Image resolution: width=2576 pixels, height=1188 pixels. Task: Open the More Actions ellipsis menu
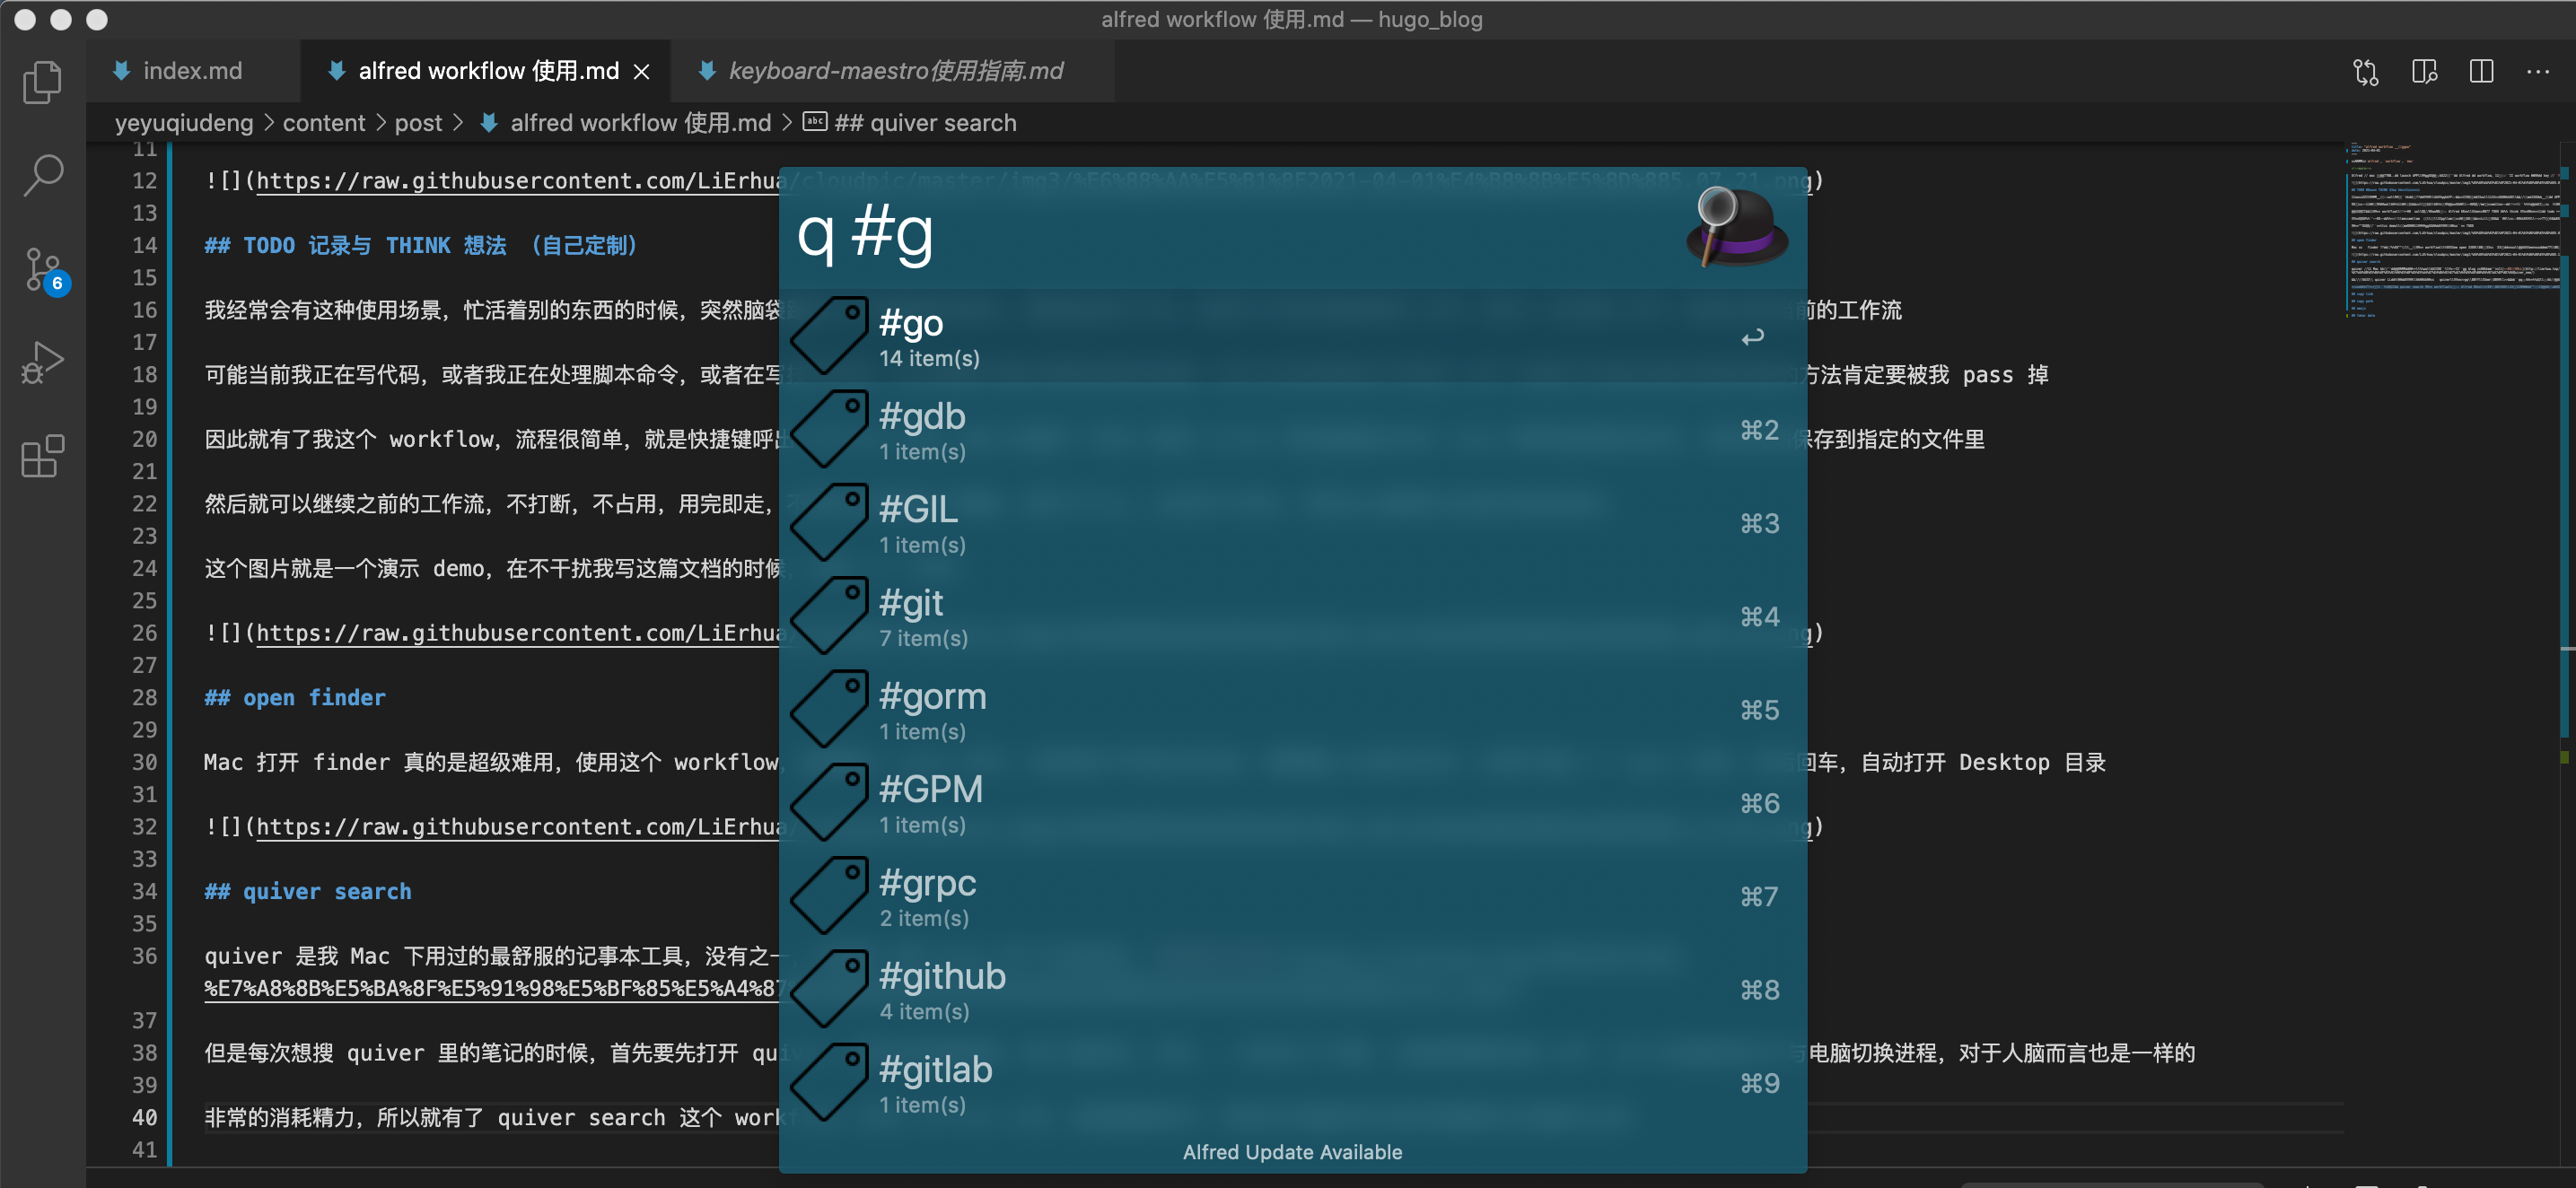click(2537, 72)
